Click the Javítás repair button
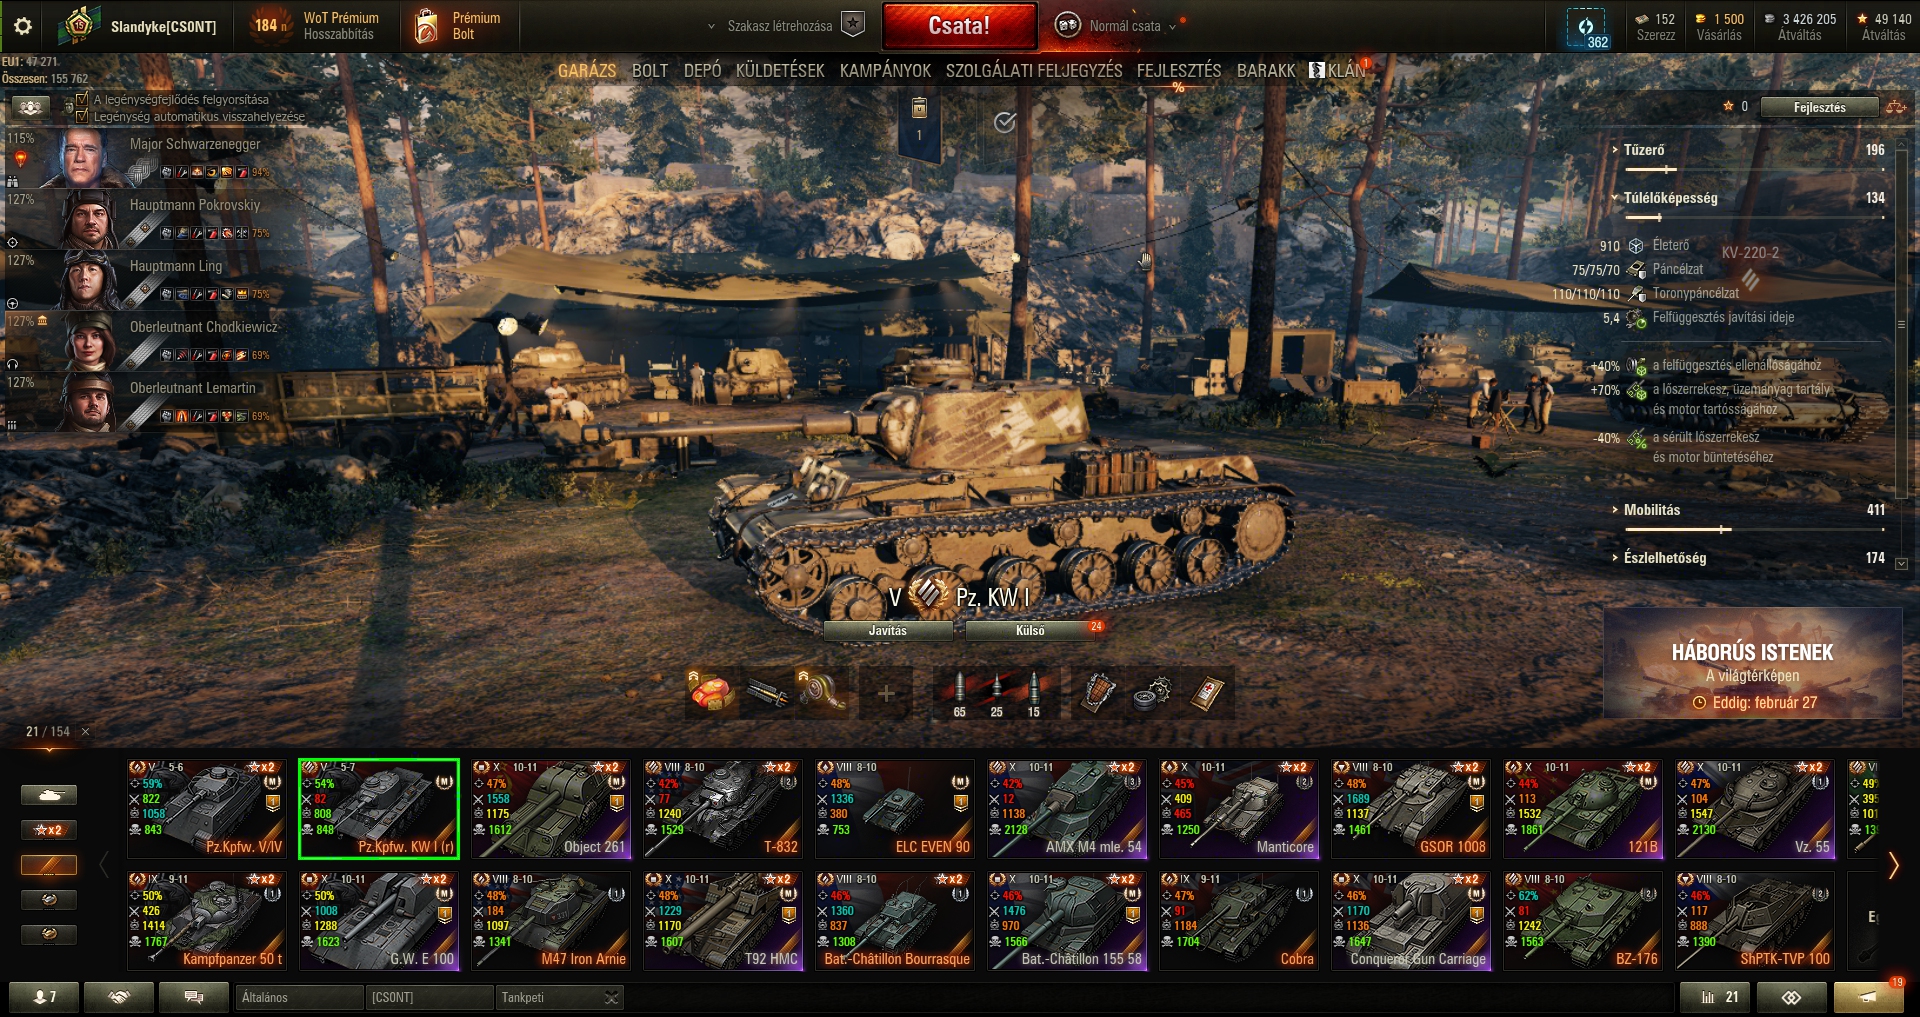Screen dimensions: 1920x1017 [x=888, y=631]
